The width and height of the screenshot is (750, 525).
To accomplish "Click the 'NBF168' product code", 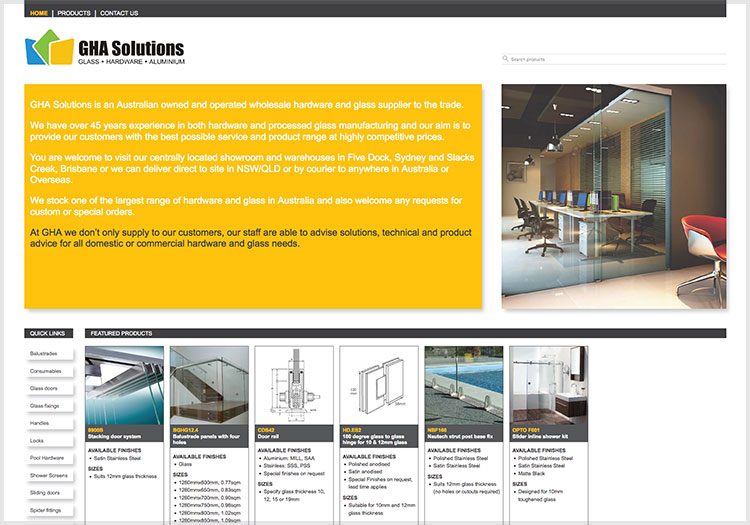I will pyautogui.click(x=437, y=430).
